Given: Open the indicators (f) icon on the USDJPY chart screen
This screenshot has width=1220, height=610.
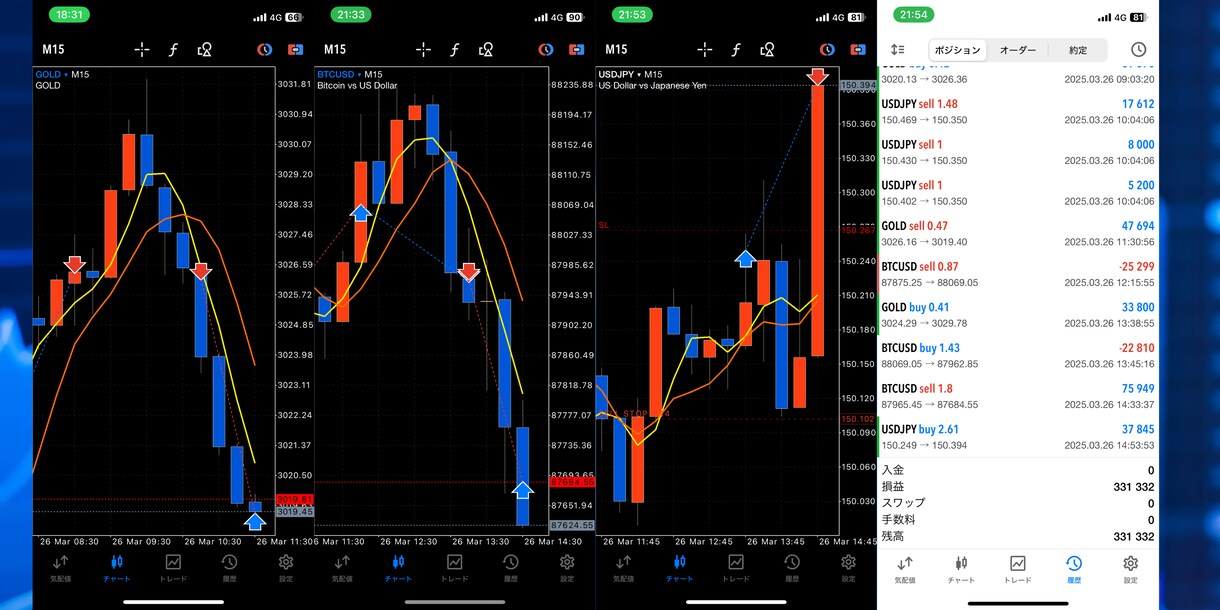Looking at the screenshot, I should pos(737,49).
